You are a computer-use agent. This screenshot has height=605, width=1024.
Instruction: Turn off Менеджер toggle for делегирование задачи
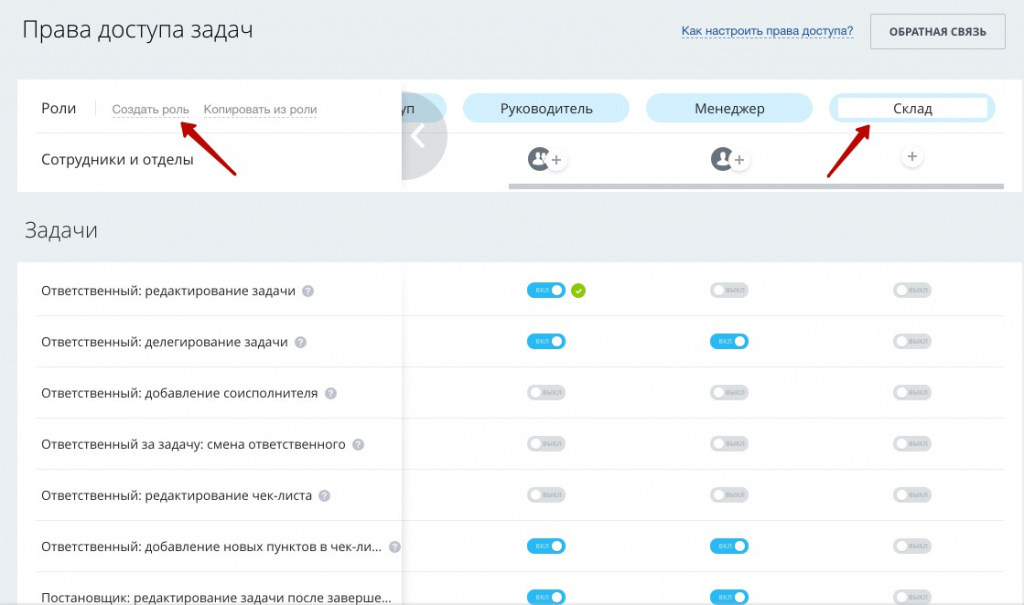click(729, 342)
